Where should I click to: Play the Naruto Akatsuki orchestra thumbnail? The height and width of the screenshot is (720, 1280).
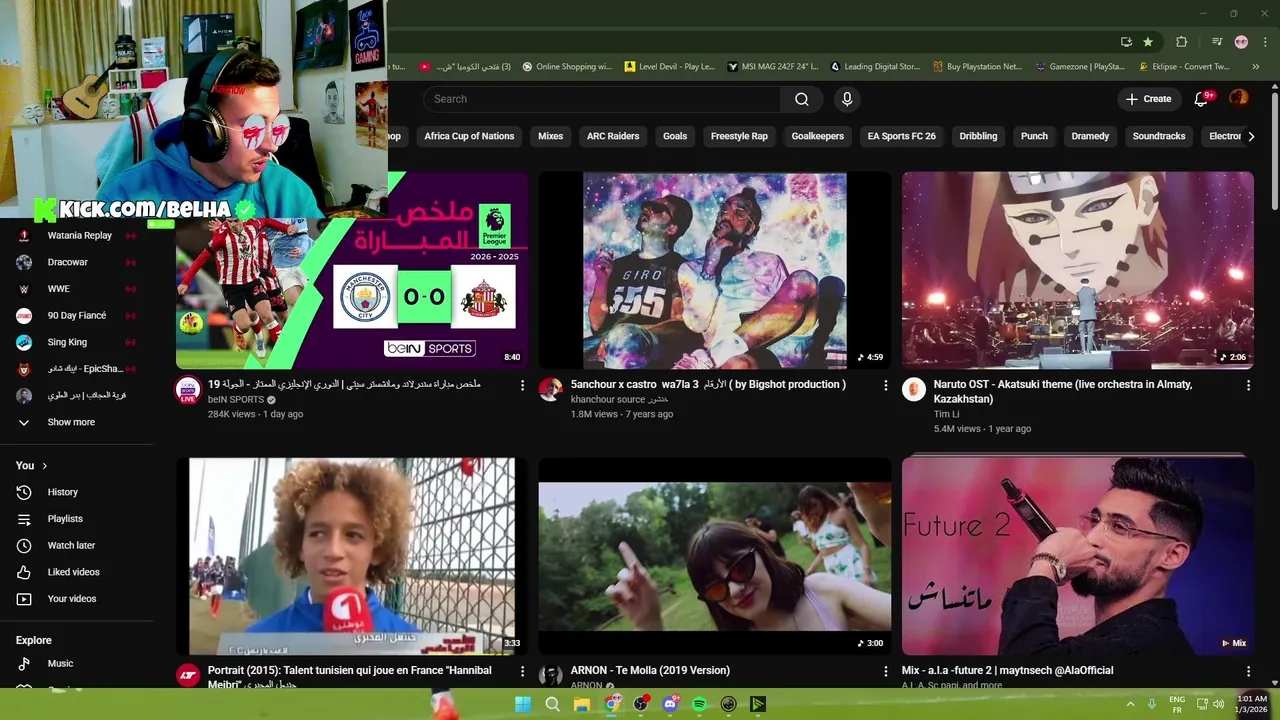tap(1078, 271)
